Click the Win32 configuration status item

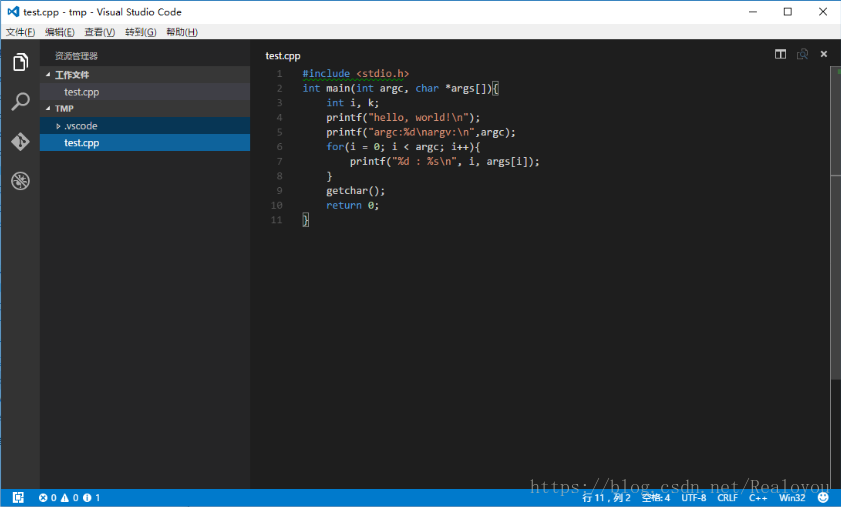792,498
